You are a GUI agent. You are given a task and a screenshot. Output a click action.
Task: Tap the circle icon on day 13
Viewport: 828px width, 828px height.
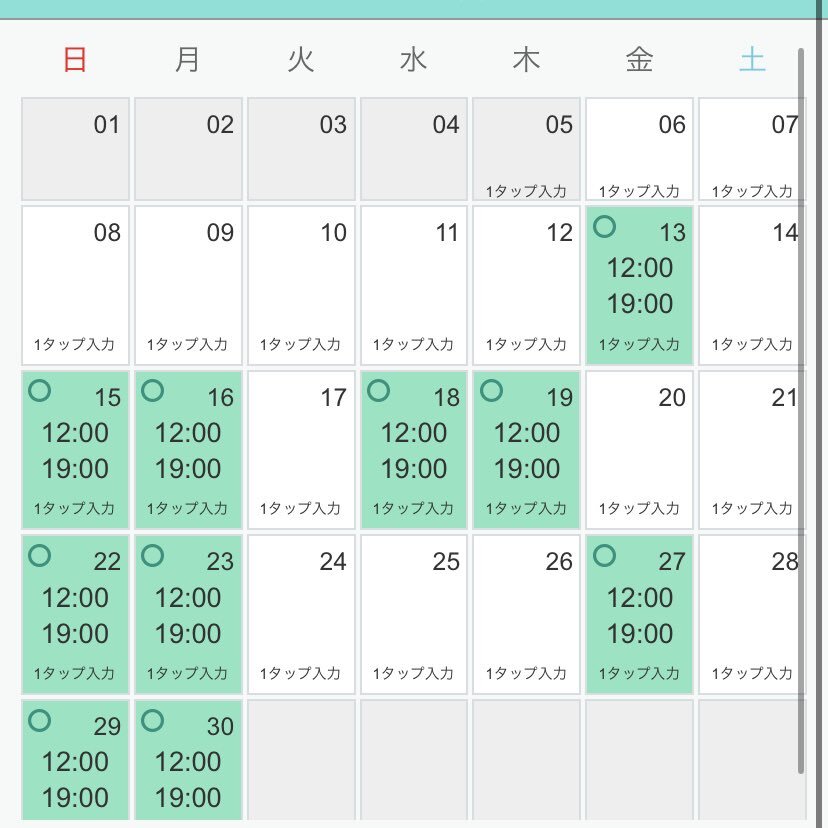coord(604,227)
